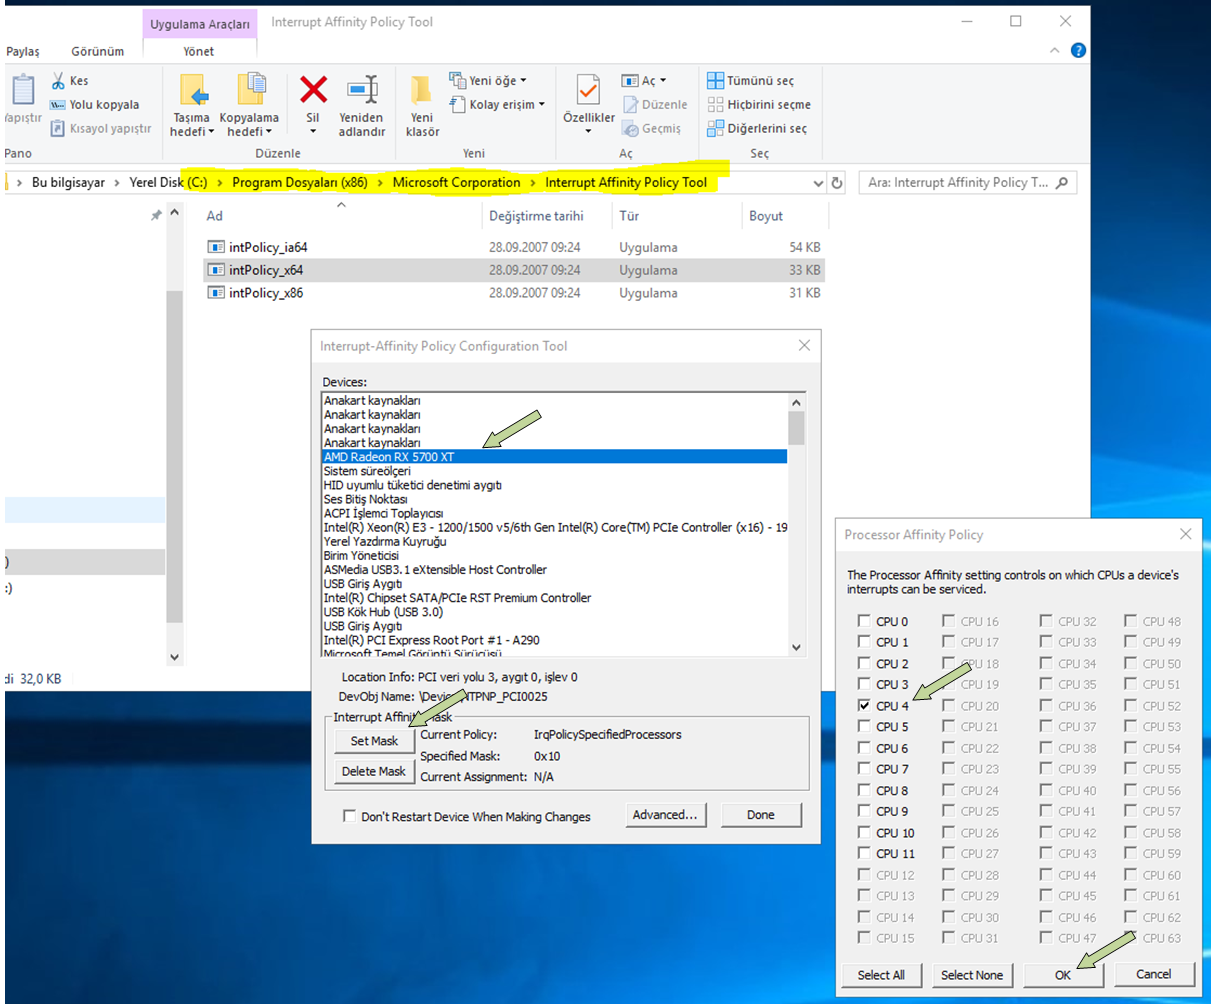Check the CPU 7 checkbox
This screenshot has width=1211, height=1004.
coord(864,769)
